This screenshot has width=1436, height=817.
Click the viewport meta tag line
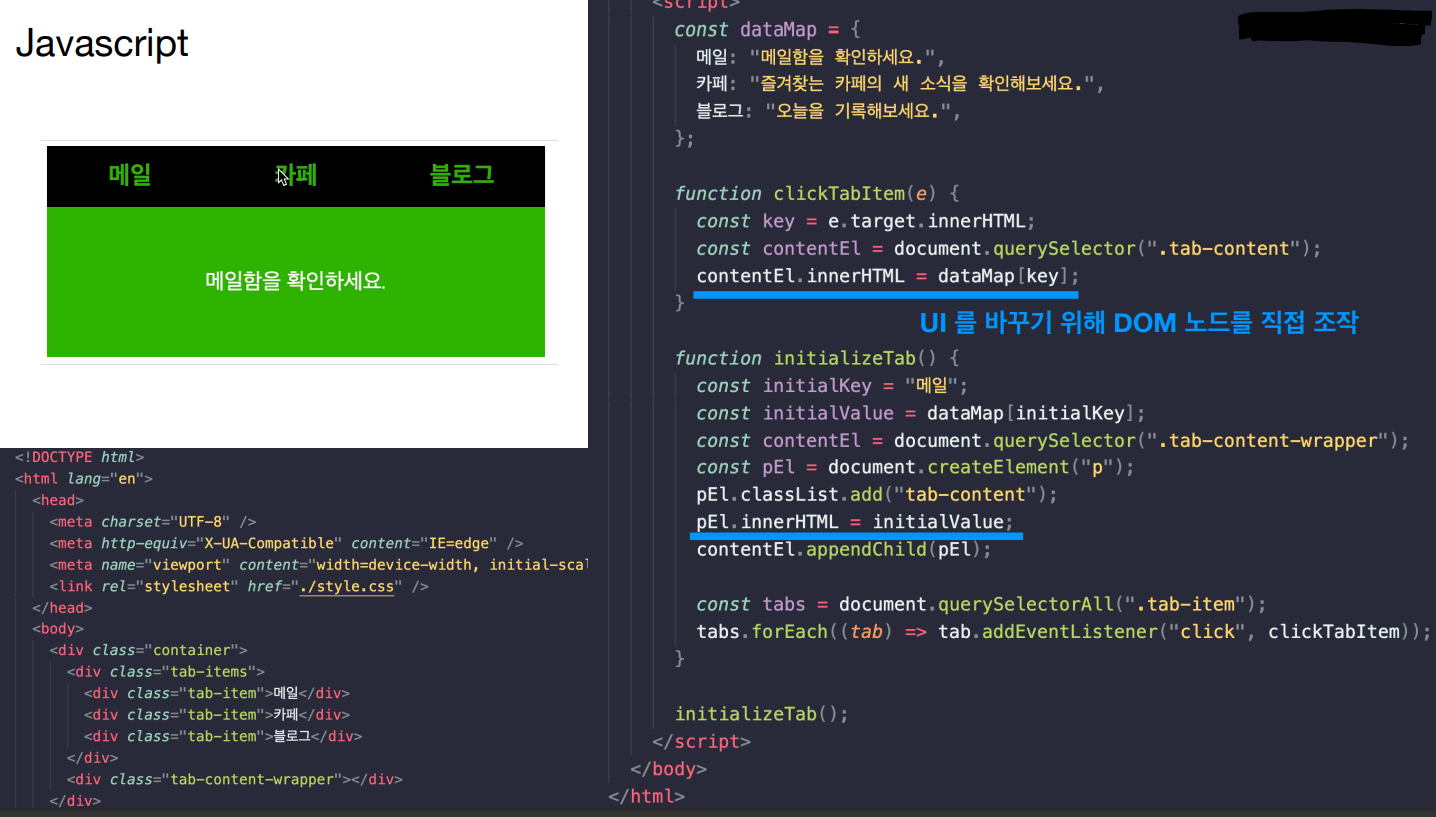[318, 565]
